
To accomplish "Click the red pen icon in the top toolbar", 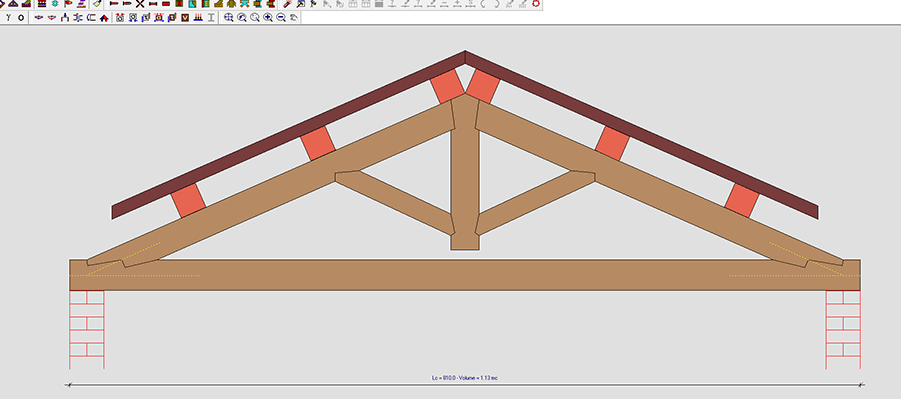I will point(287,3).
